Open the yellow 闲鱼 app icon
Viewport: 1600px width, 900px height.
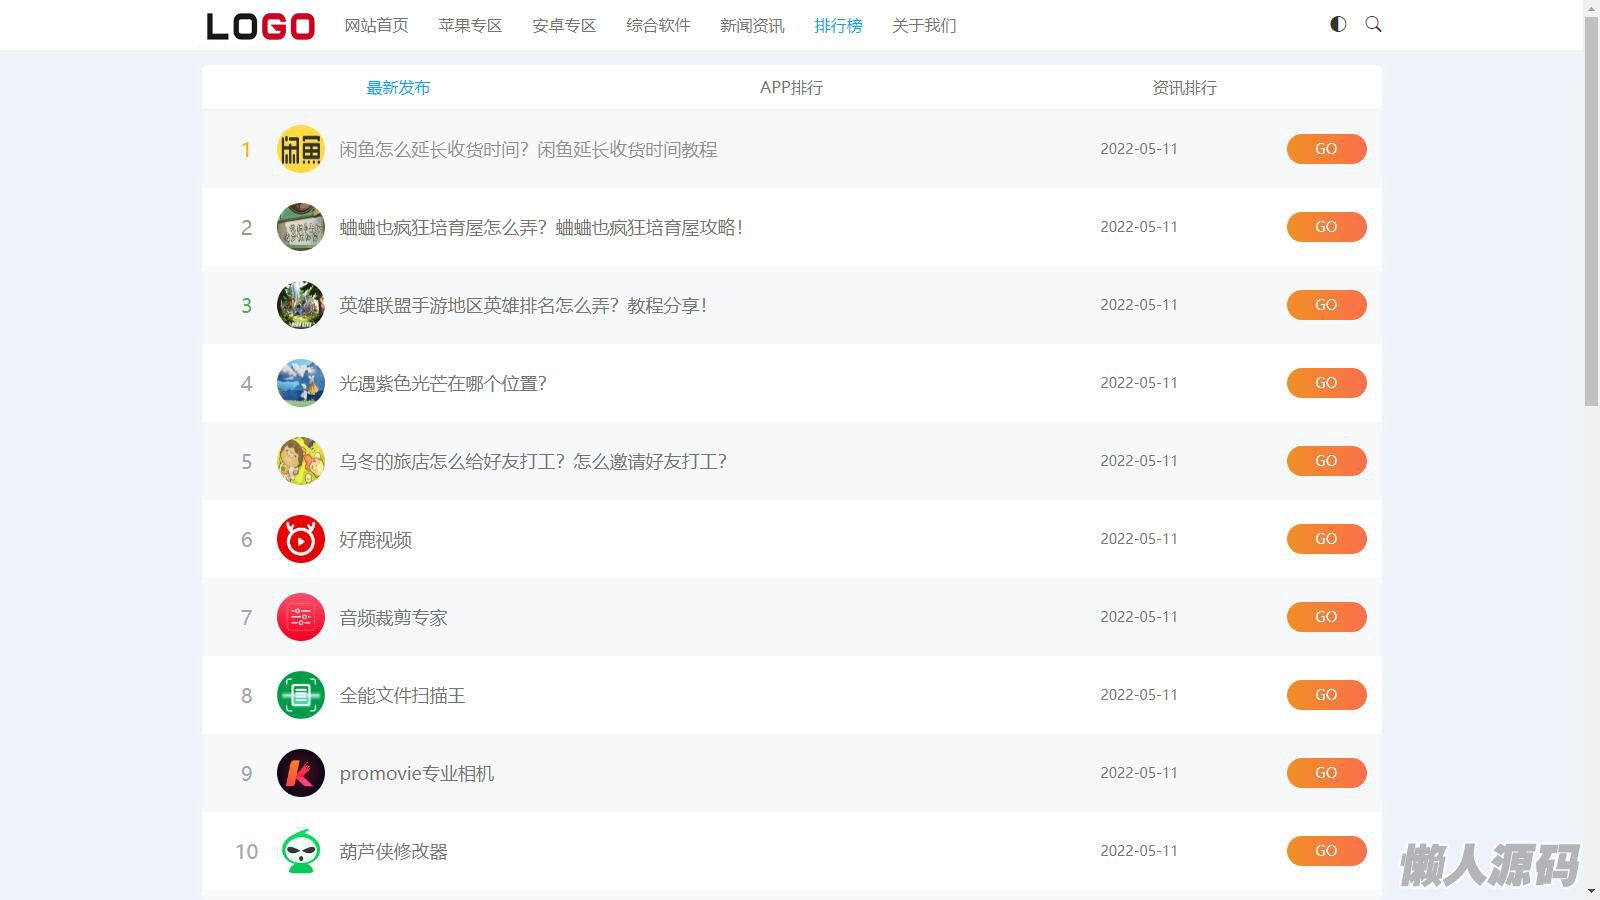pos(300,149)
